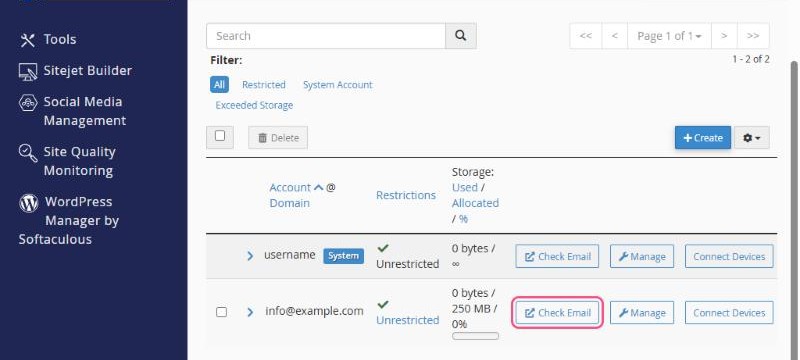Open the gear settings dropdown
Viewport: 800px width, 360px height.
click(x=752, y=138)
